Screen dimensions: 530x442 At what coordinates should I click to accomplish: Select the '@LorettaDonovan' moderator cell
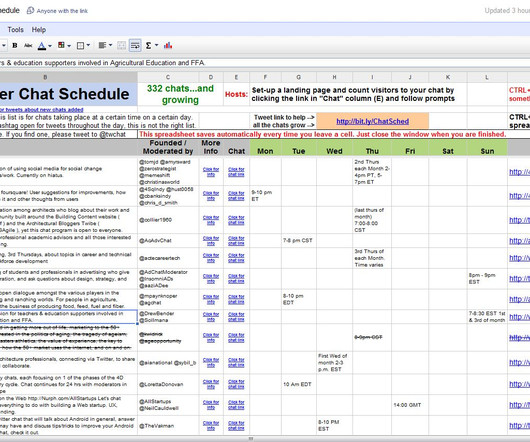pyautogui.click(x=168, y=384)
